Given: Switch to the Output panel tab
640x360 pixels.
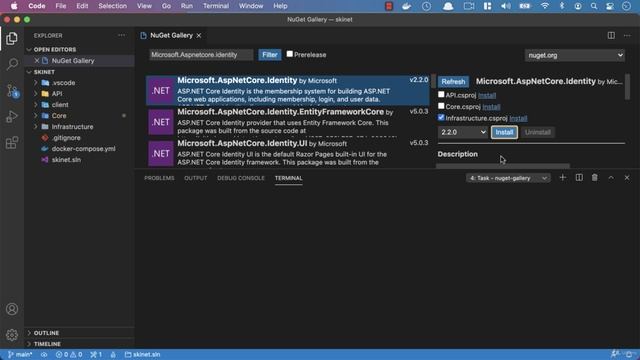Looking at the screenshot, I should (196, 178).
